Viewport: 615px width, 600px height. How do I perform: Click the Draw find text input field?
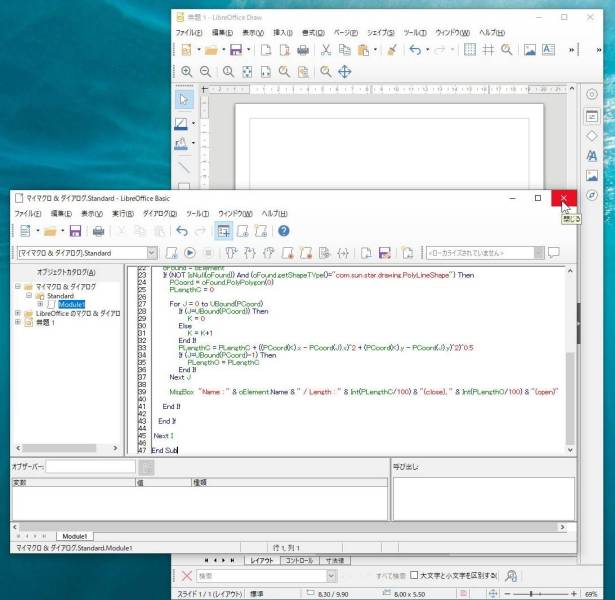pos(261,576)
